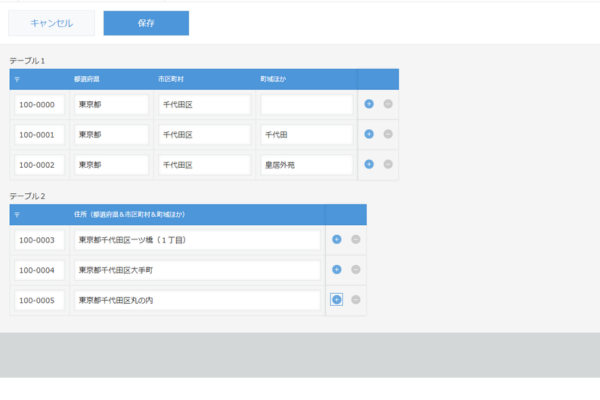Add a row after the 100-0003 row
Viewport: 600px width, 400px height.
point(336,239)
